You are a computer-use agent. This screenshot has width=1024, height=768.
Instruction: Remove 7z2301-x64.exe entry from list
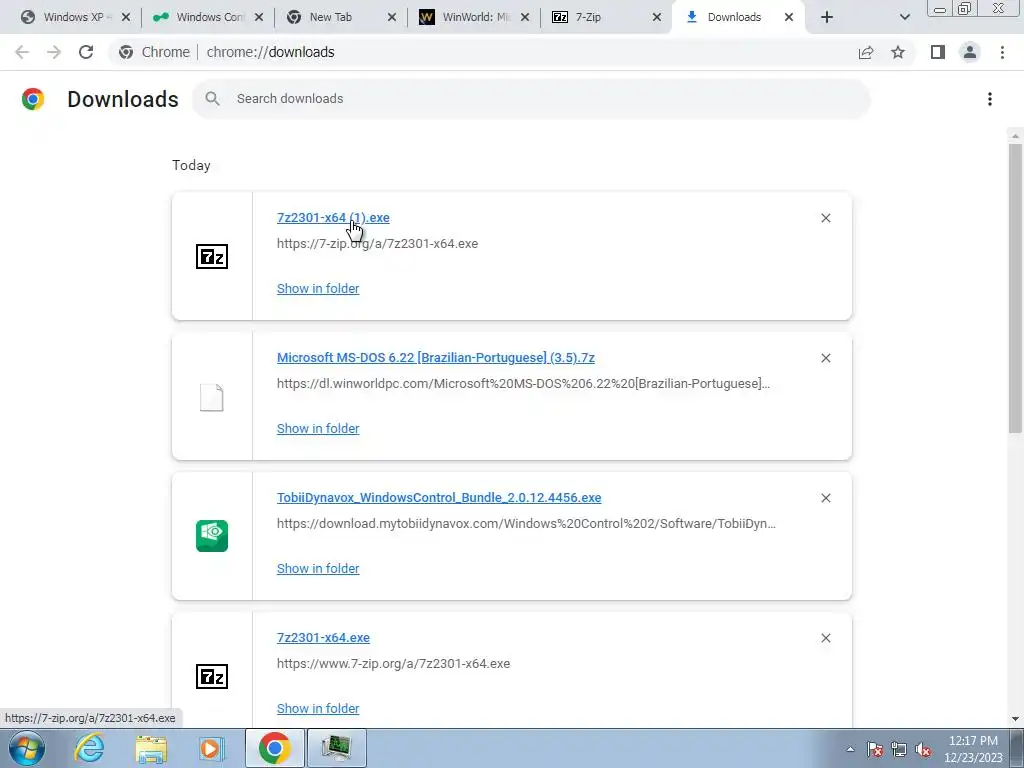(x=825, y=638)
